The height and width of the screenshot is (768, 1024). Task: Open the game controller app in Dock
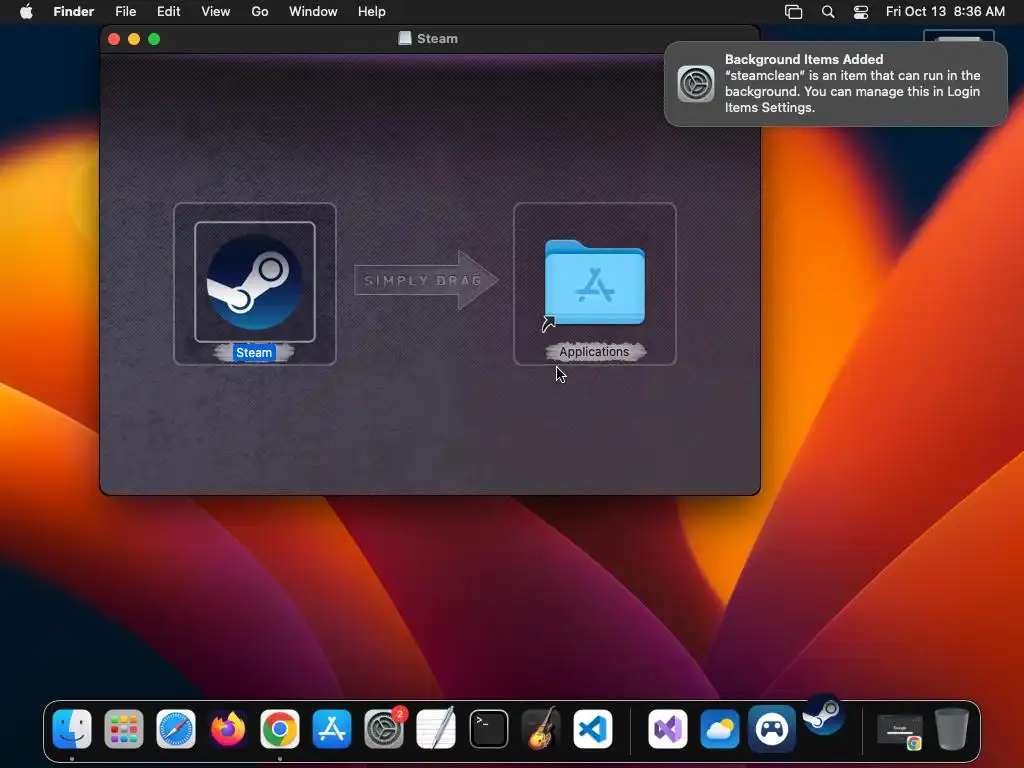(x=772, y=729)
